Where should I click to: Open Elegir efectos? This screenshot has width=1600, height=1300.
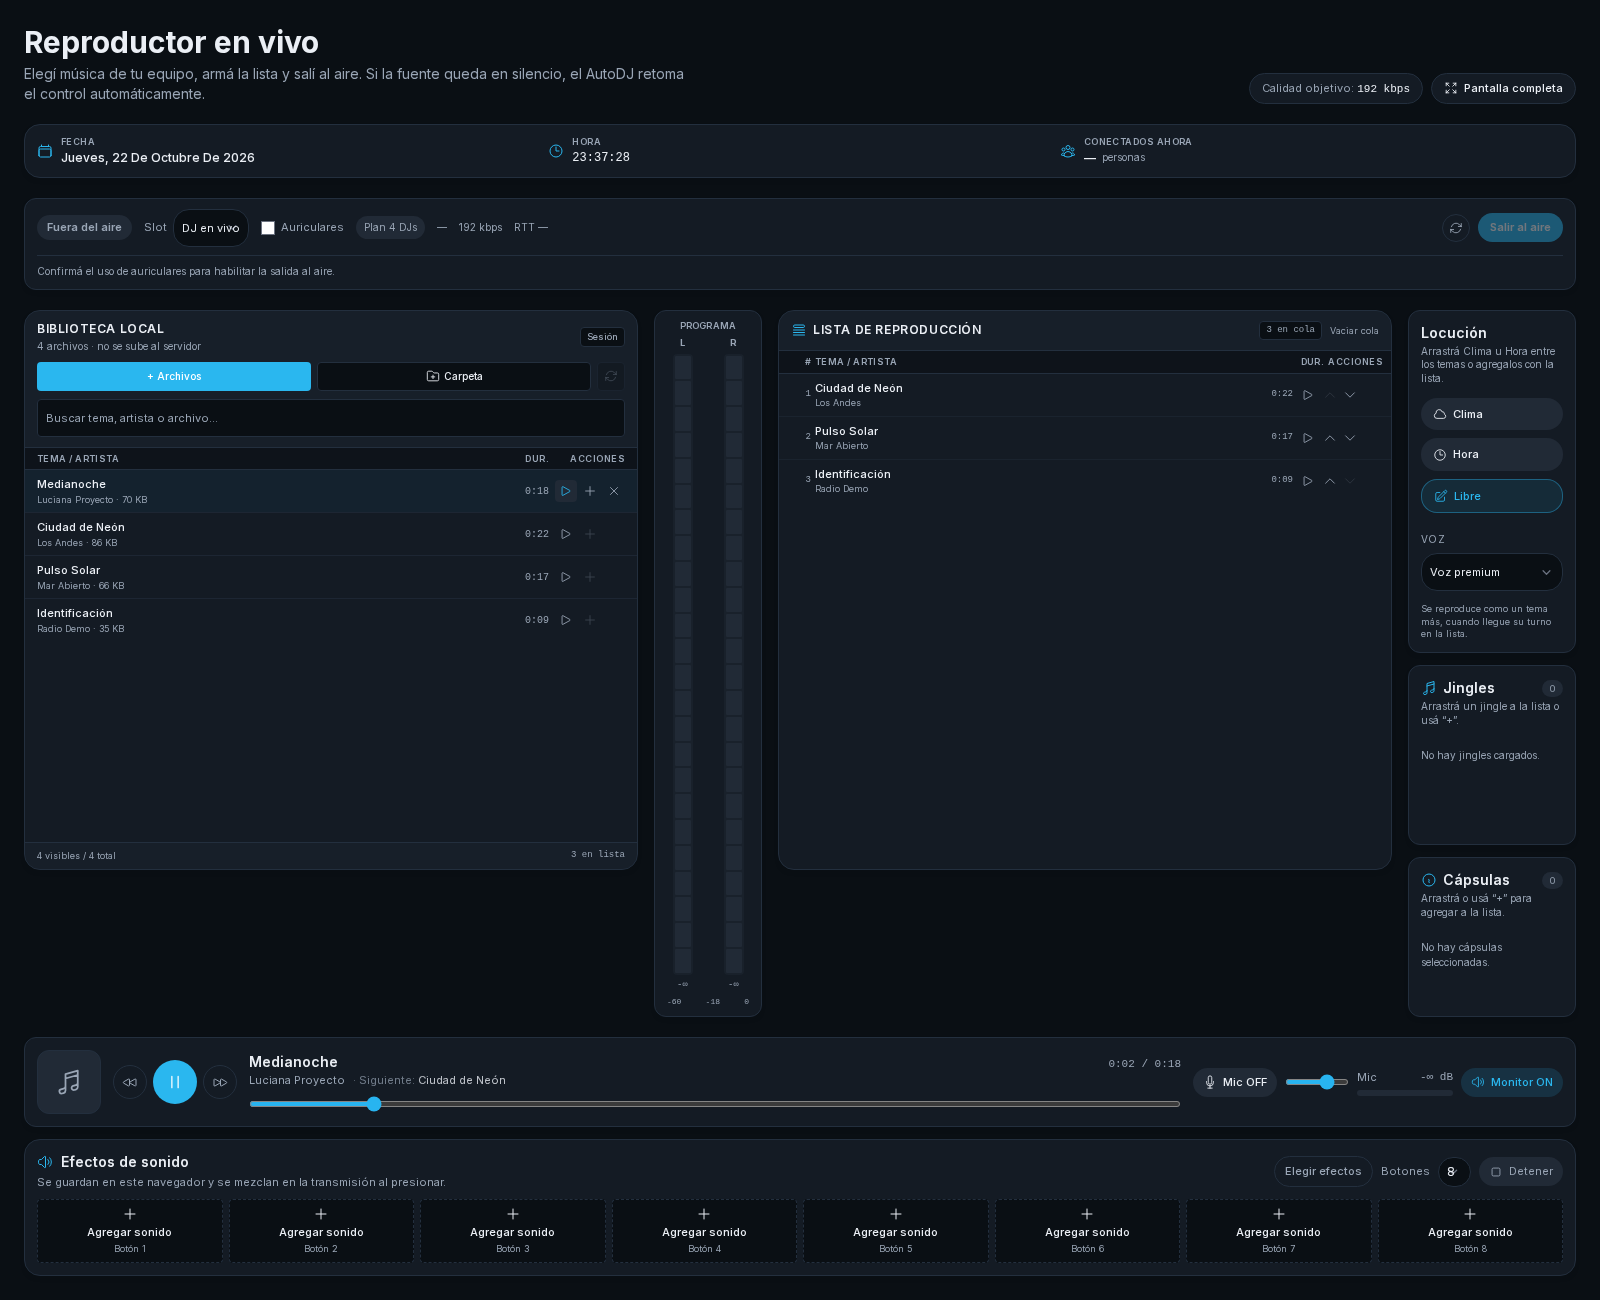(x=1323, y=1171)
